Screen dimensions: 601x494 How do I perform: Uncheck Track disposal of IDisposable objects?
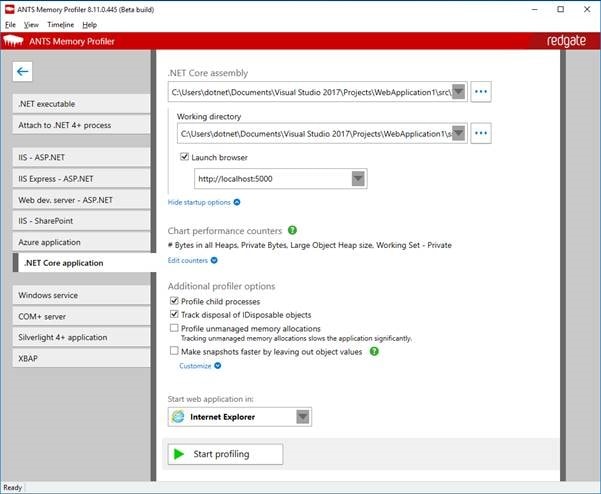click(x=174, y=314)
